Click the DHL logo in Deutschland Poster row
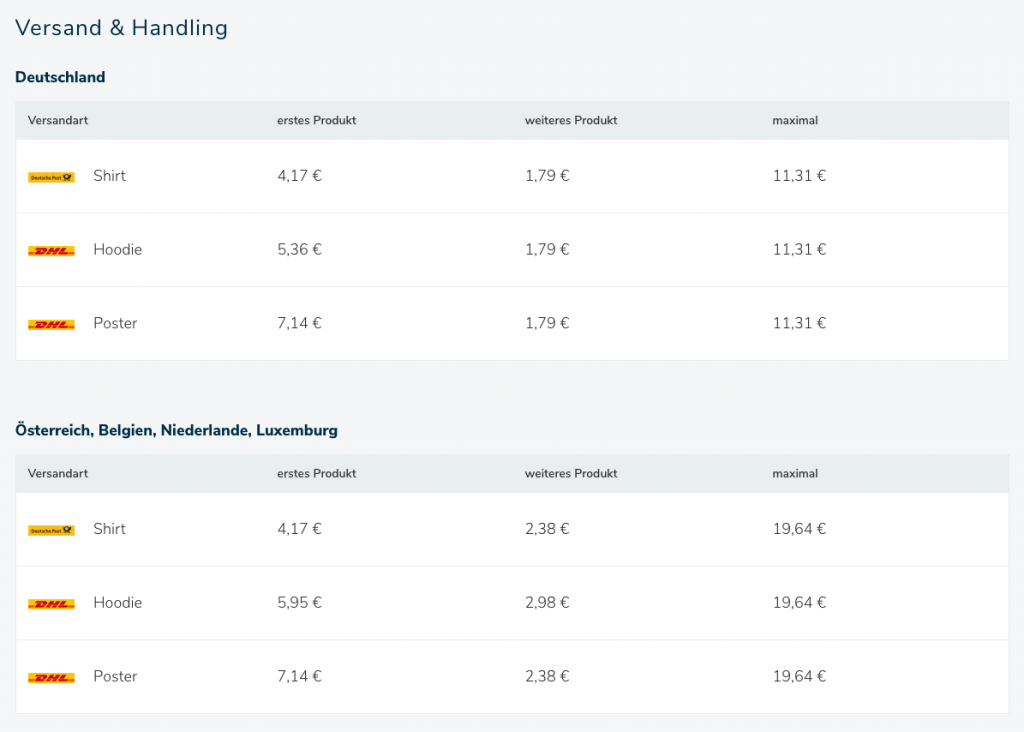The image size is (1024, 732). click(51, 325)
